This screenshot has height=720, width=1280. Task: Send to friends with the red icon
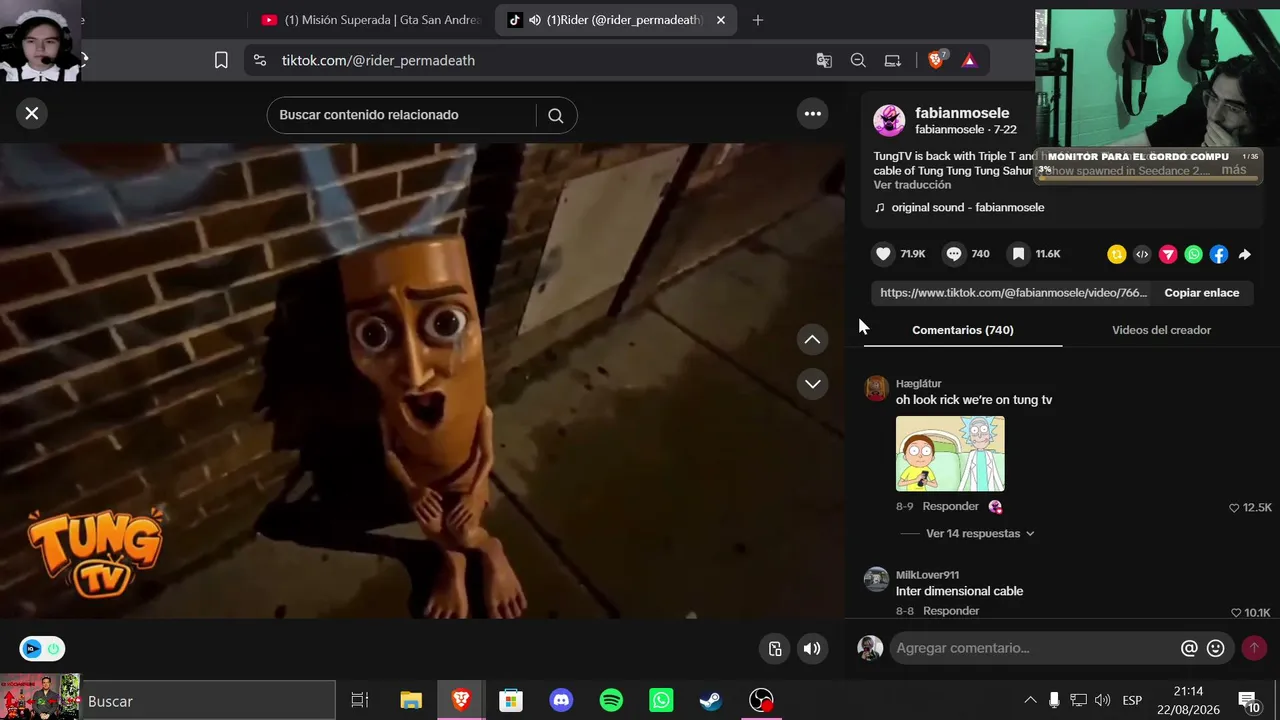click(1168, 255)
